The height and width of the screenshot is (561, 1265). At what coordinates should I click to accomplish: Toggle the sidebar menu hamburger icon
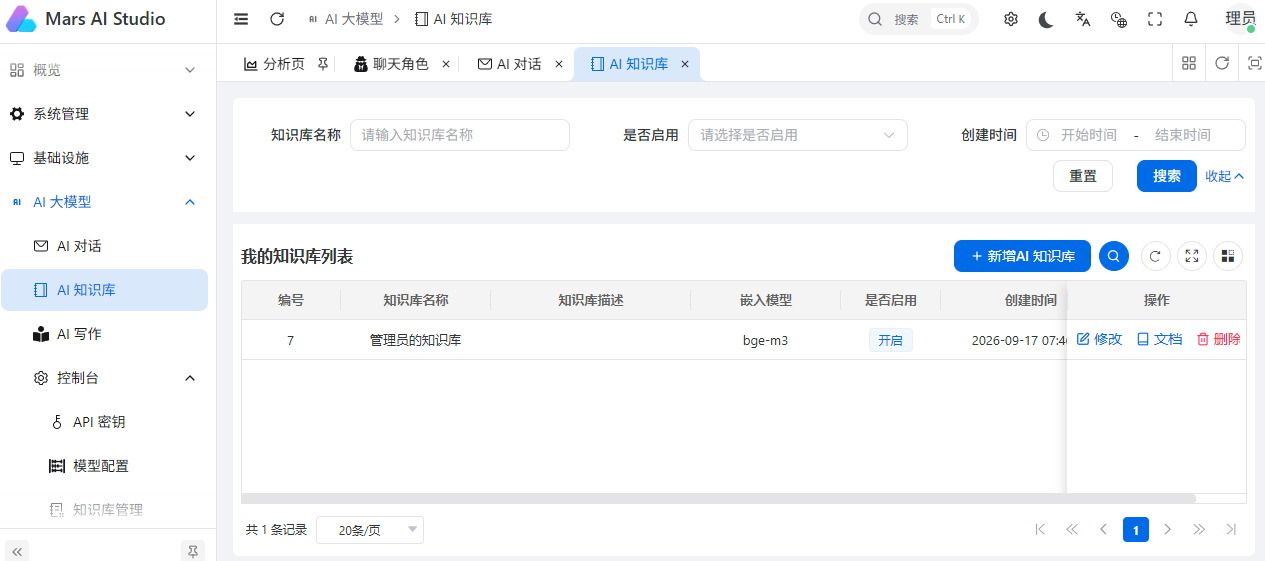[241, 19]
